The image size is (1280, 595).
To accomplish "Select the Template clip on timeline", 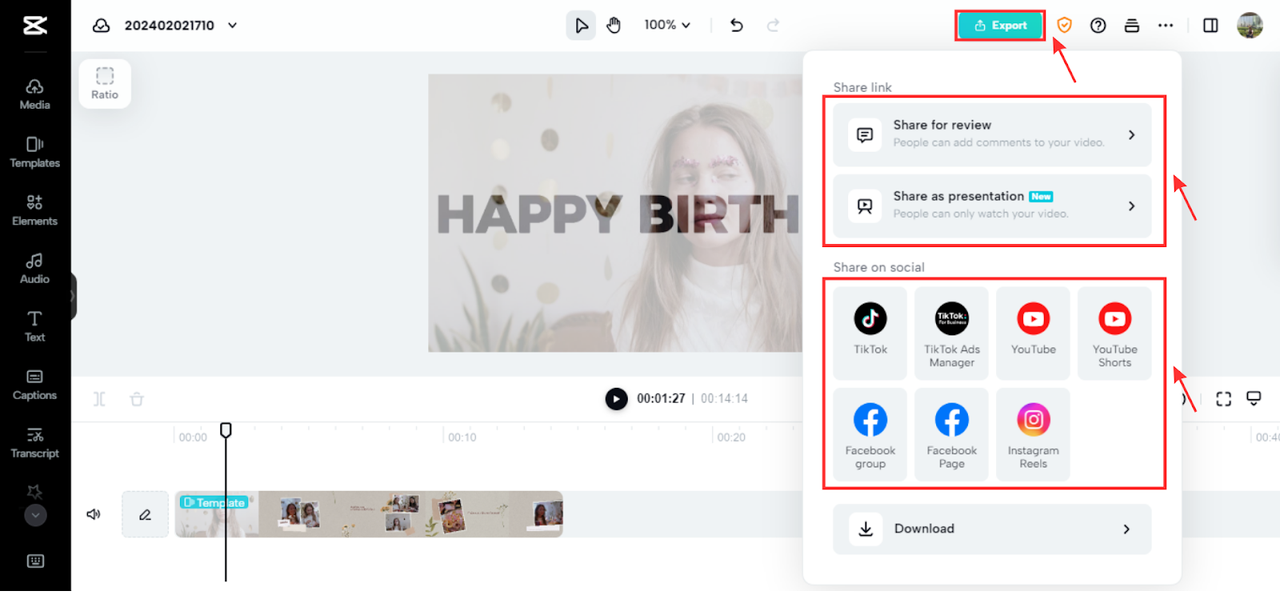I will pyautogui.click(x=369, y=514).
